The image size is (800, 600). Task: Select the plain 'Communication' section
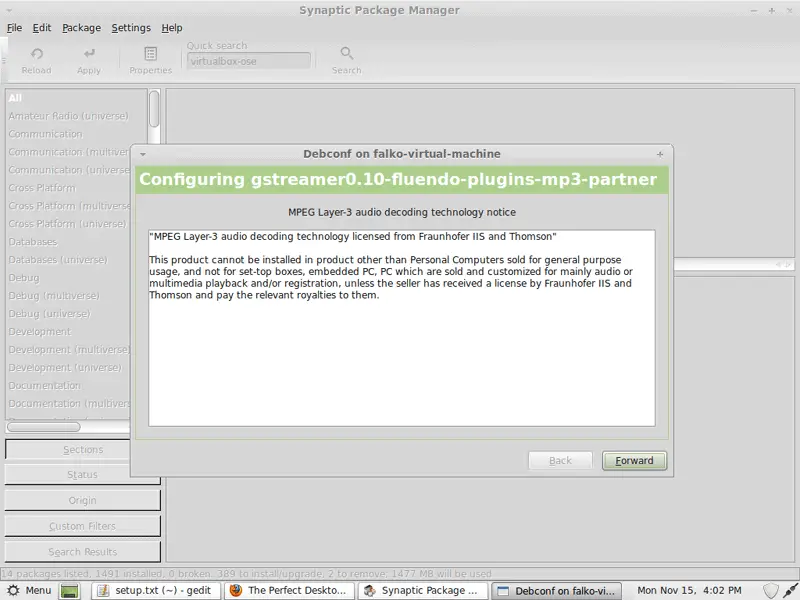(x=77, y=134)
